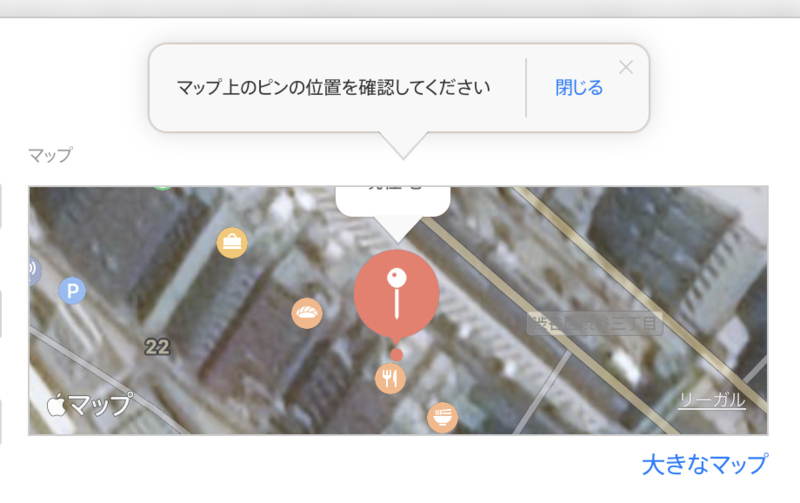Click the マップ section heading
This screenshot has height=503, width=800.
[x=50, y=155]
